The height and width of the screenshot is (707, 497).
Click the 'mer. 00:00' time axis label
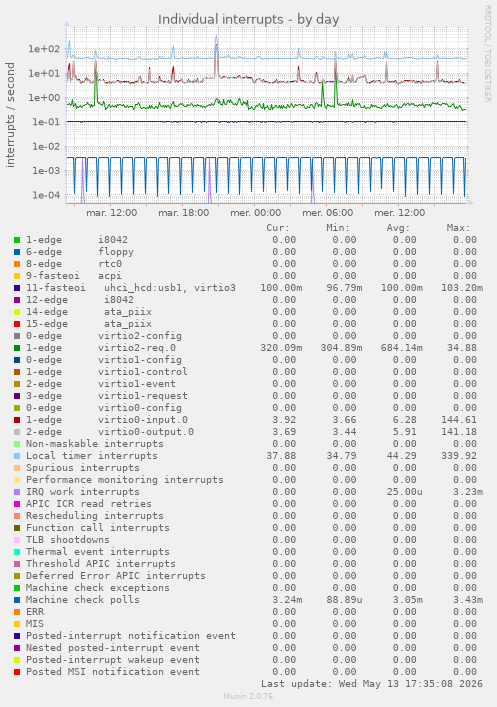[256, 213]
